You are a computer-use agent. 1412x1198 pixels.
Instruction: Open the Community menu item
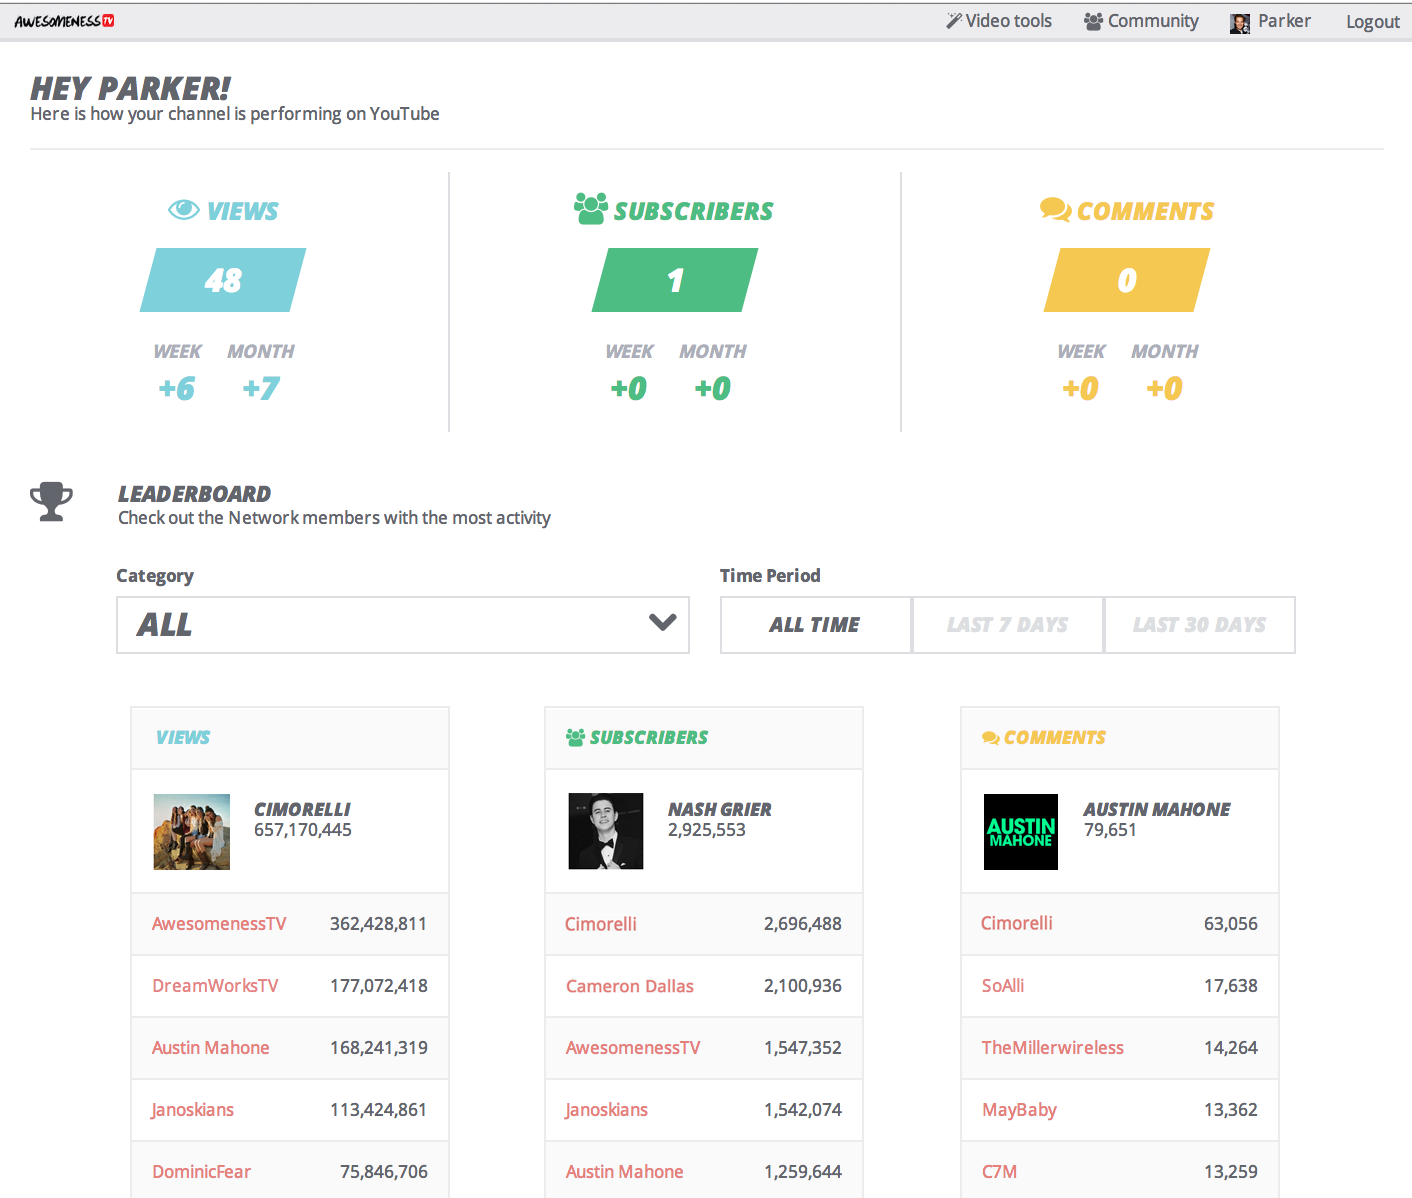pos(1141,21)
